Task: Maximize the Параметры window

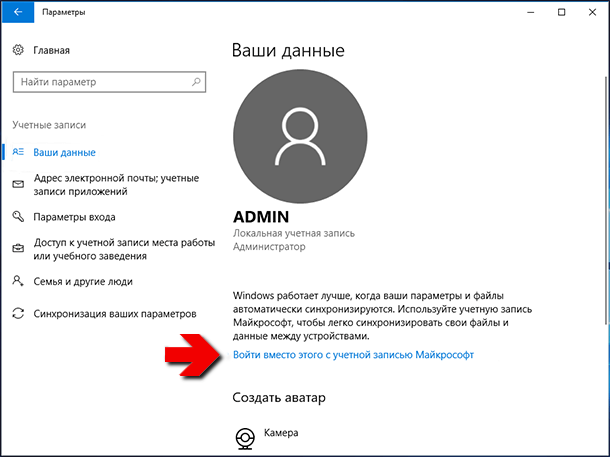Action: 561,12
